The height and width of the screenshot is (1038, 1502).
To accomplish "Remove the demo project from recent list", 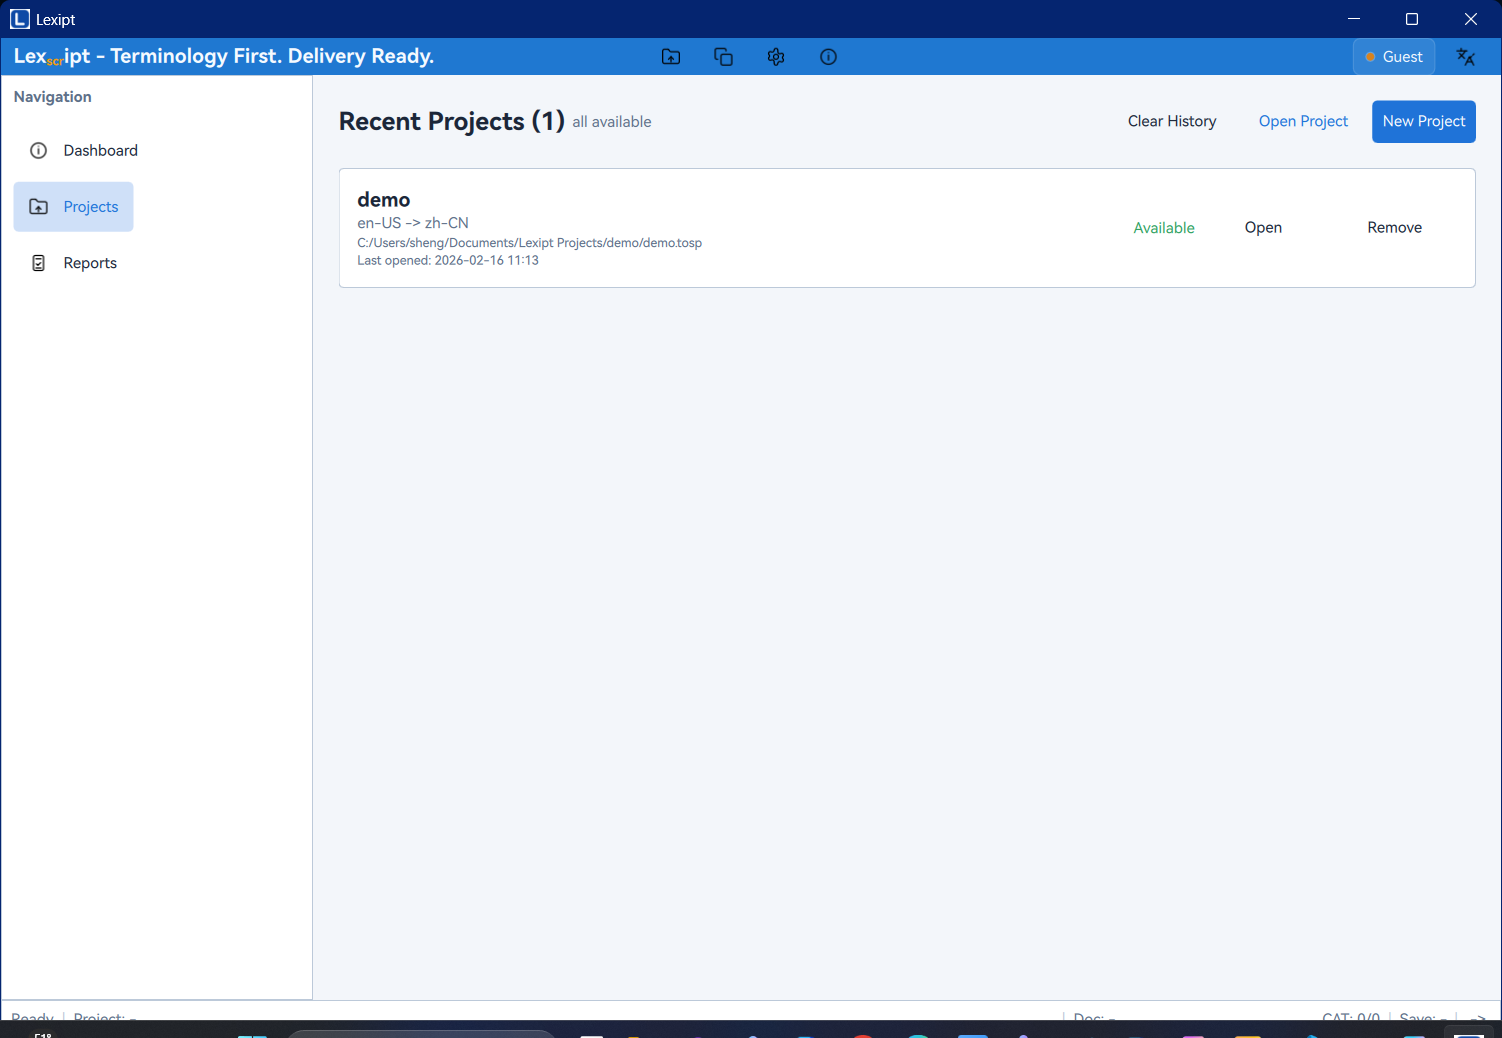I will point(1394,228).
